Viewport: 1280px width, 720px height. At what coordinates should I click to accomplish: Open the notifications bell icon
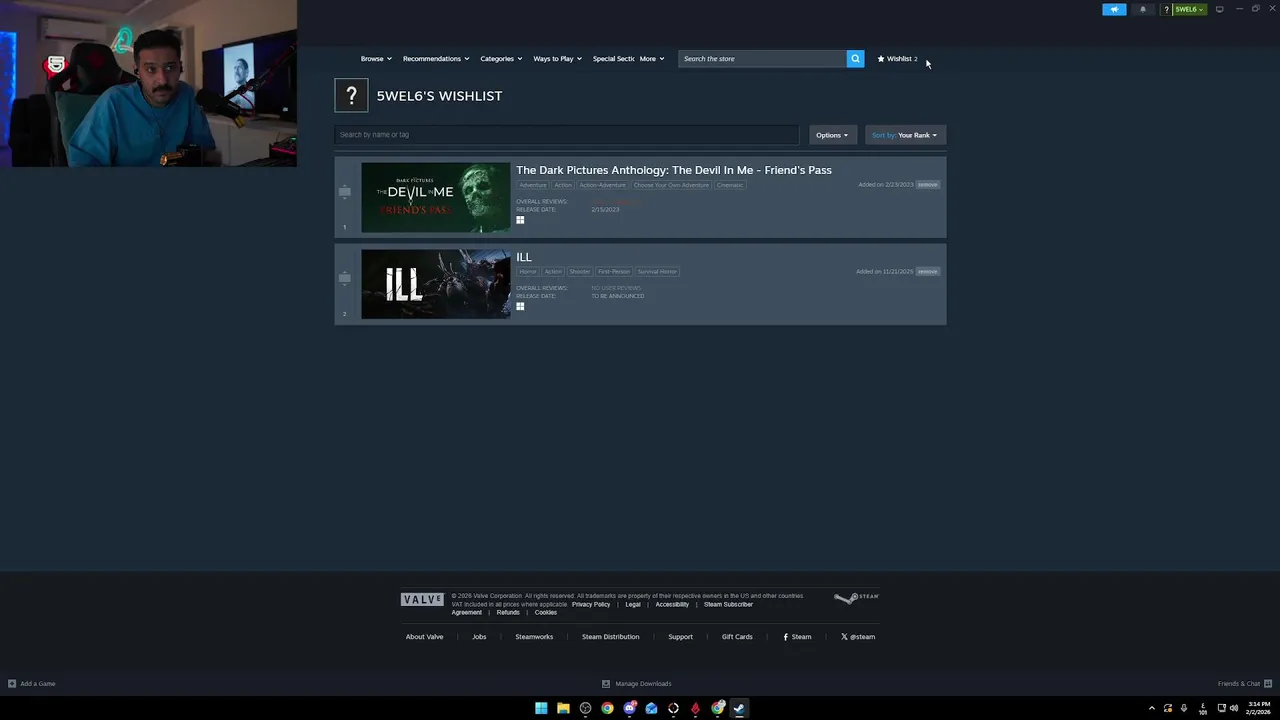pyautogui.click(x=1143, y=9)
